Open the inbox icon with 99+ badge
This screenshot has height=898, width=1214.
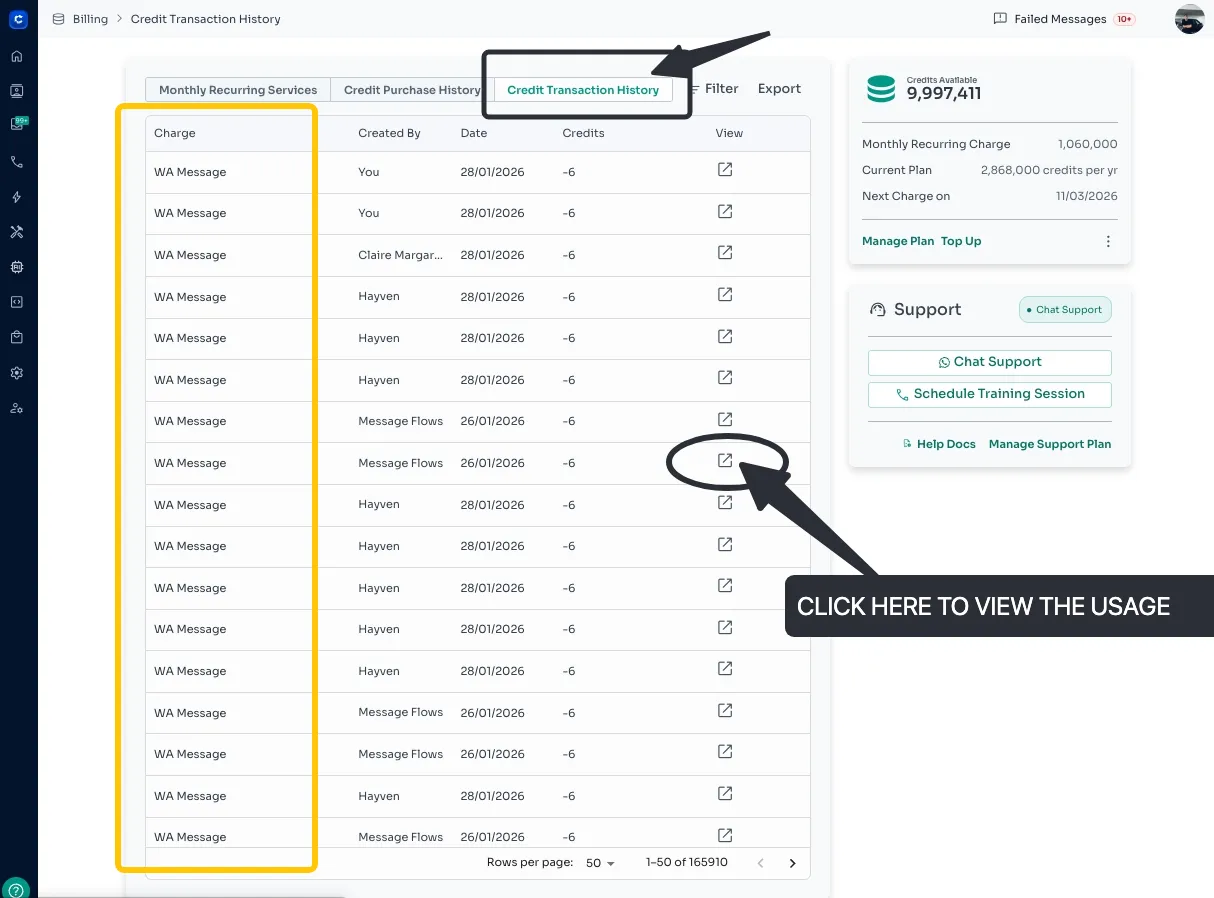point(17,125)
